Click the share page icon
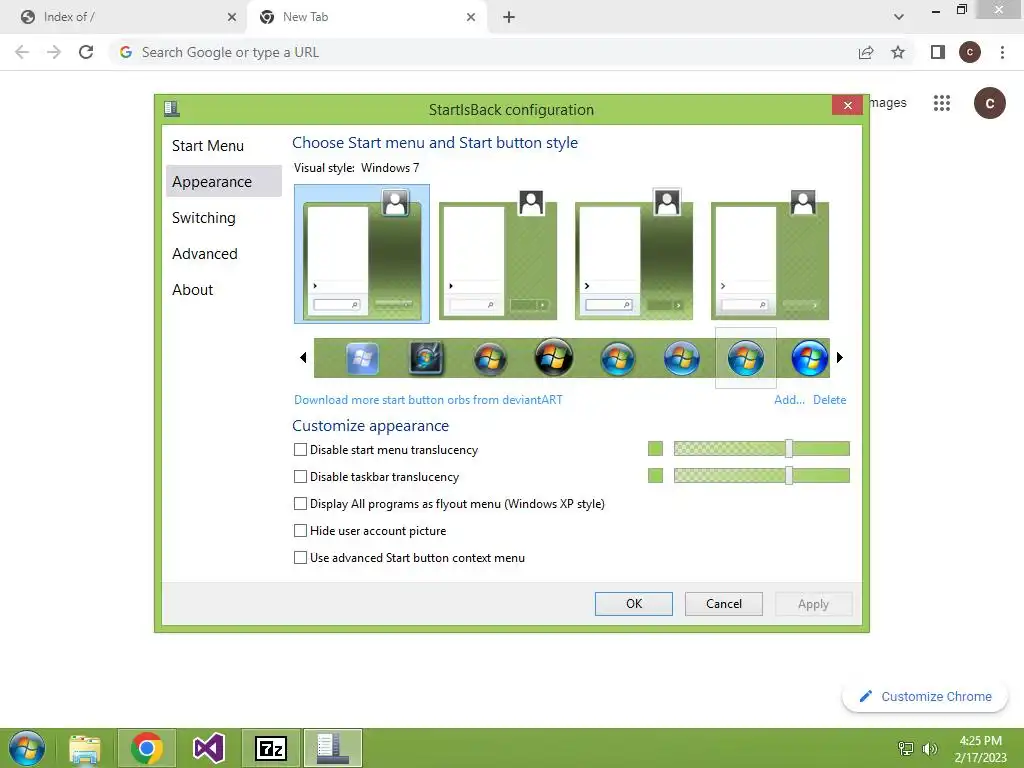 [866, 52]
